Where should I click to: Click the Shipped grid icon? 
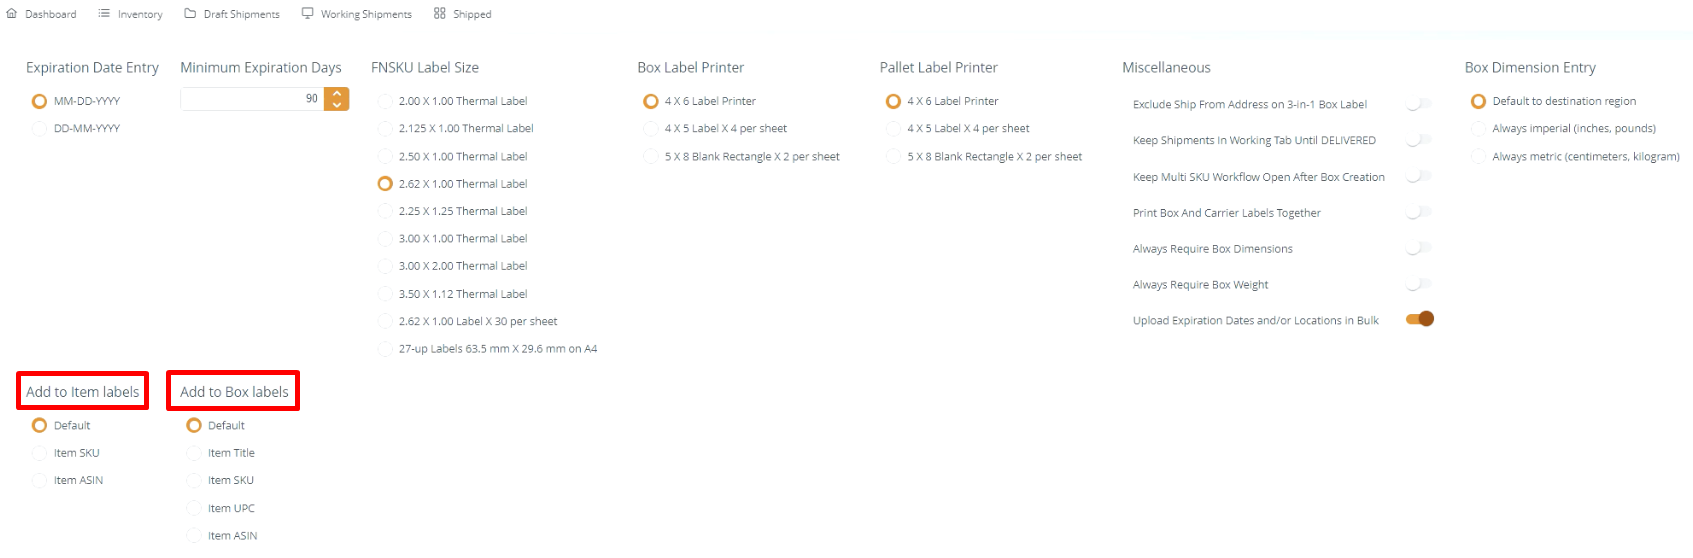point(440,14)
